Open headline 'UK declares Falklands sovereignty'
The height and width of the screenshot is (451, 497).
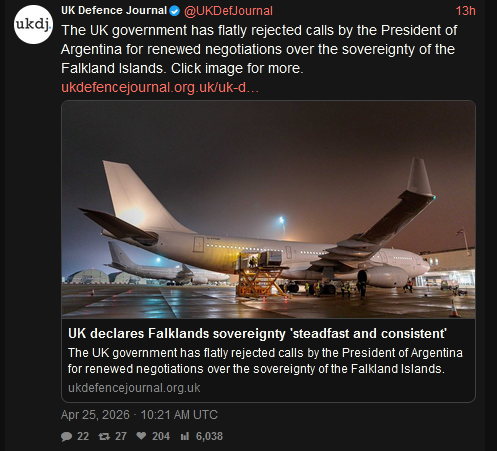point(257,333)
